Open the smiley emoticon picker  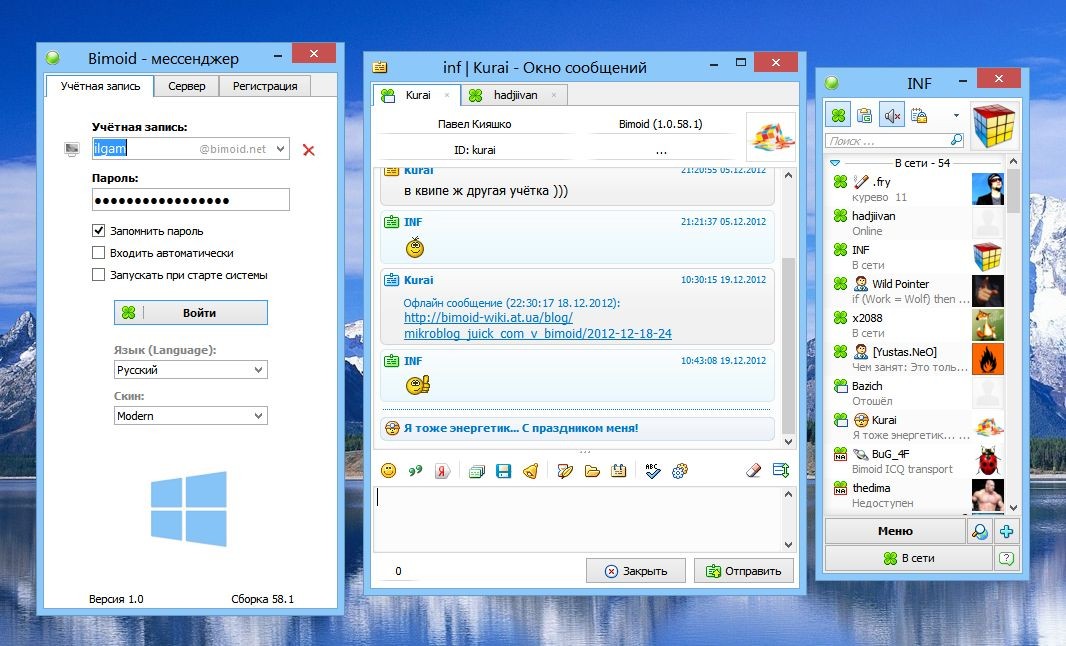(x=388, y=471)
